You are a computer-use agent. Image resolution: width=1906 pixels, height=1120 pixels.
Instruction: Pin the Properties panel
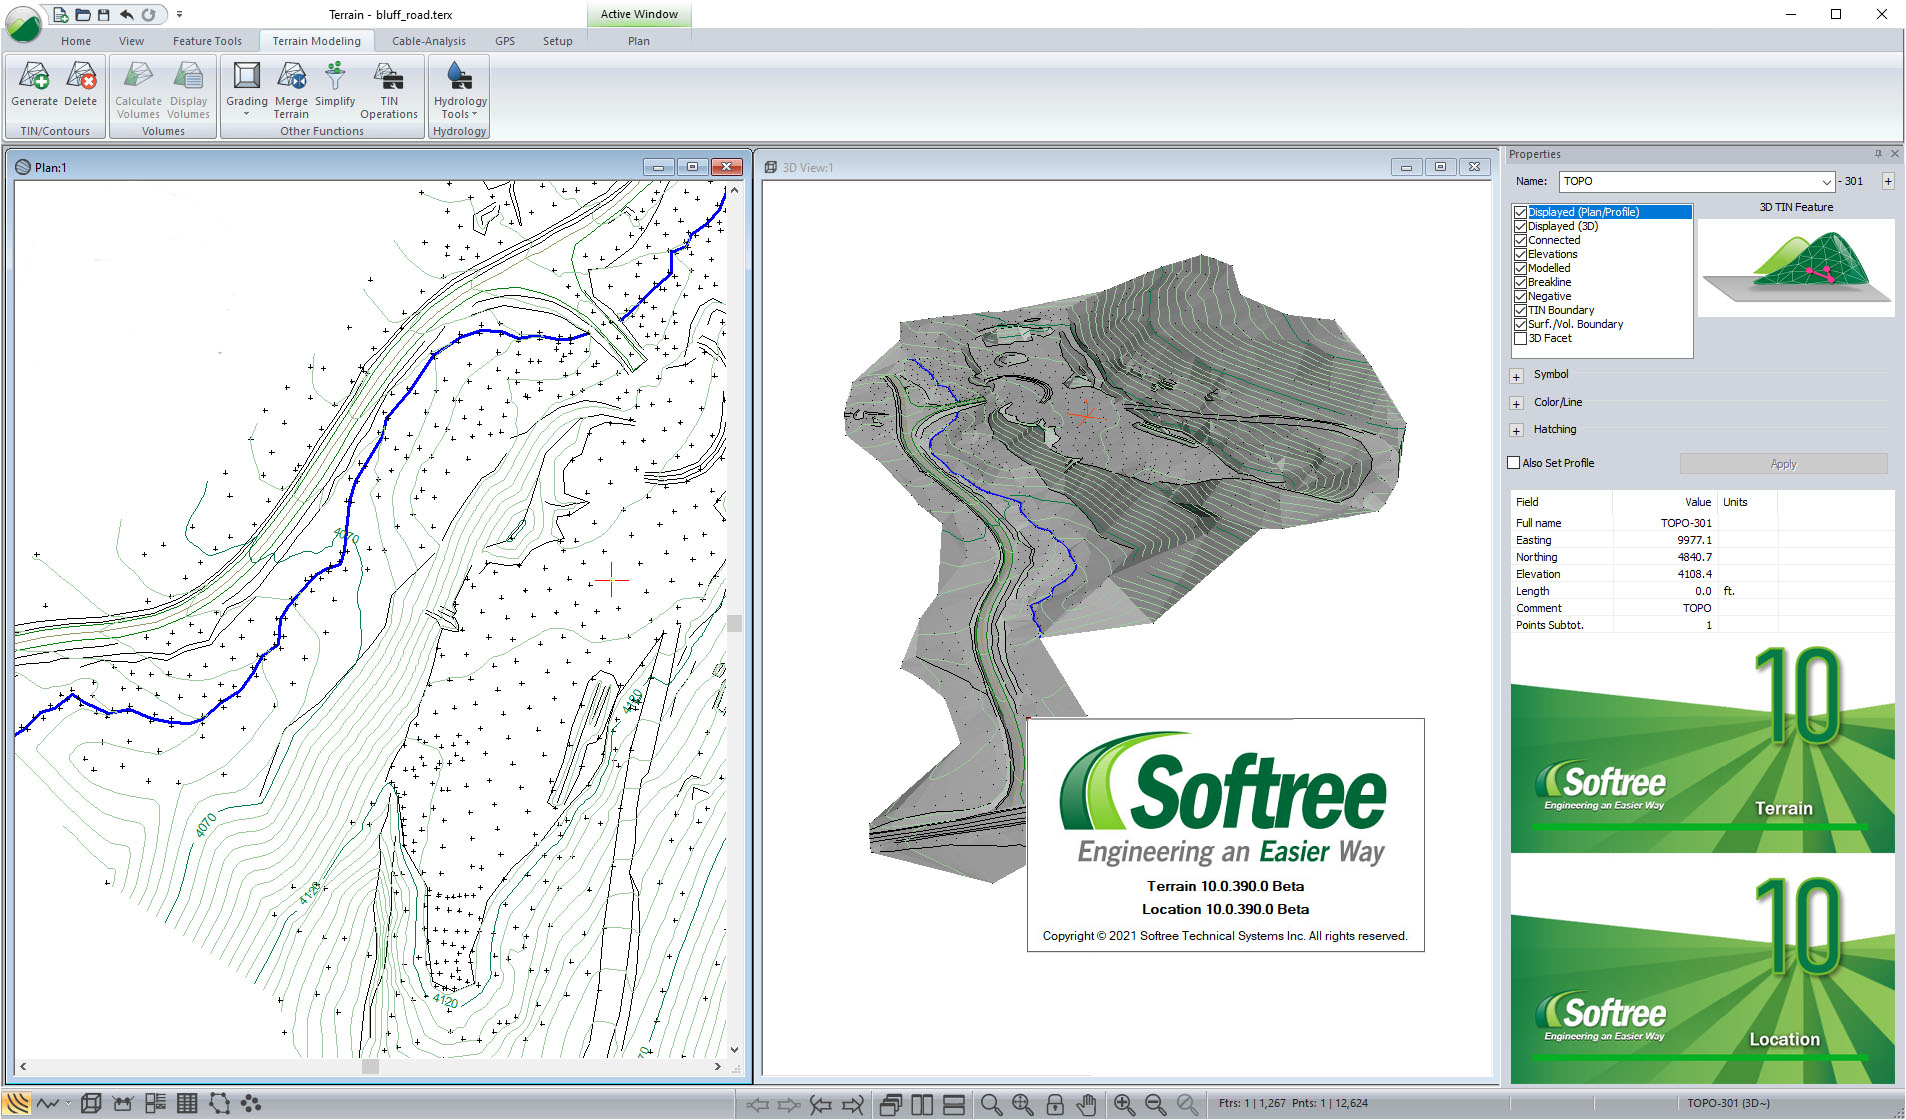click(1877, 154)
